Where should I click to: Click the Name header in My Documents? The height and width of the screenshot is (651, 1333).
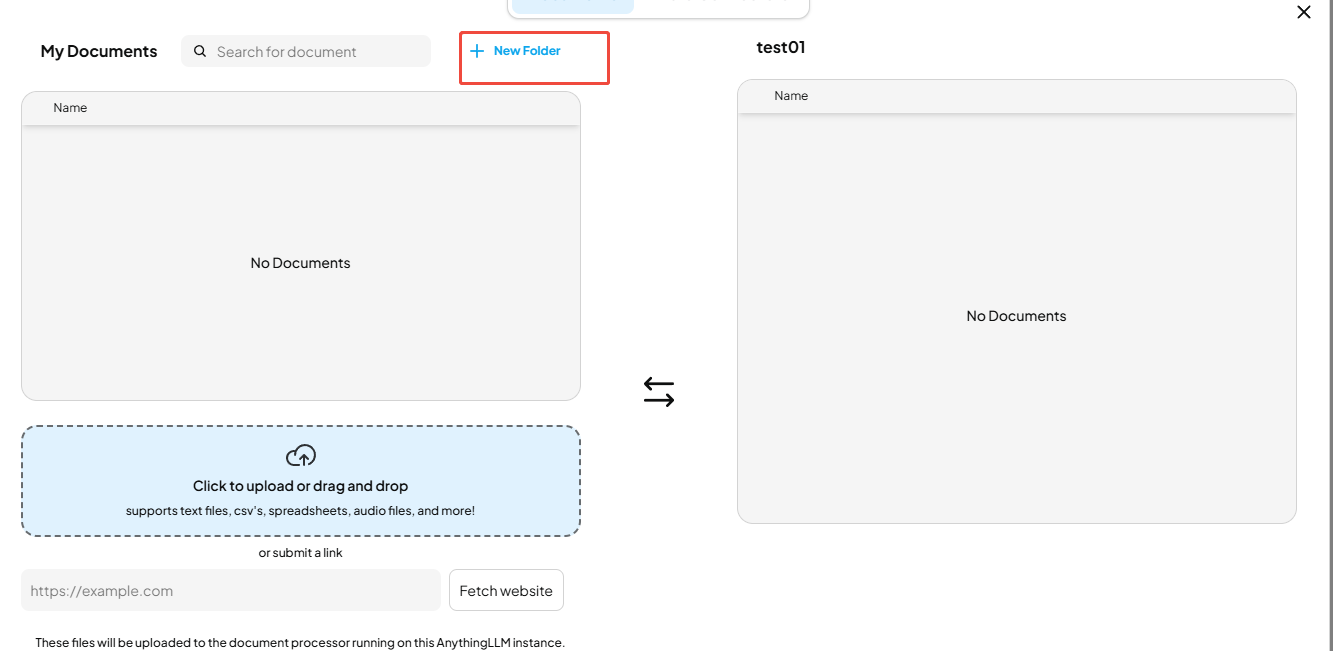click(x=70, y=108)
